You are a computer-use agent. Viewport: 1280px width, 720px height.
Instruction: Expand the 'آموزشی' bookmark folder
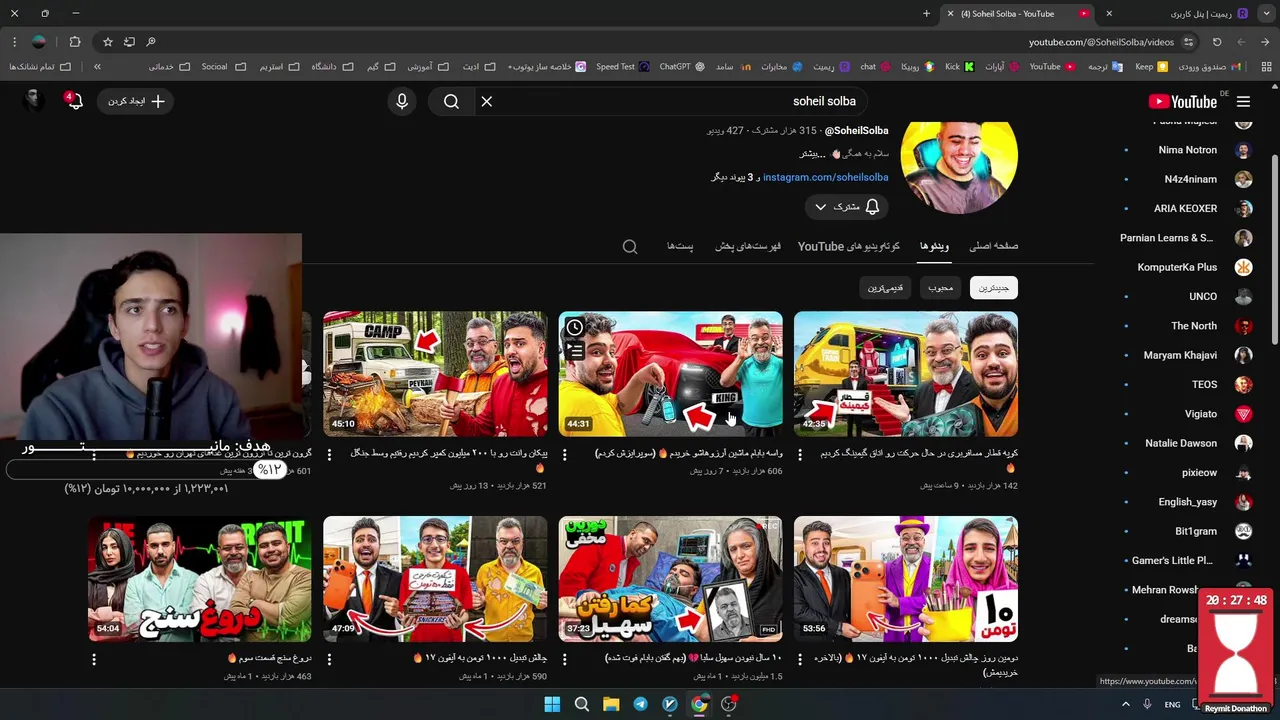click(427, 67)
